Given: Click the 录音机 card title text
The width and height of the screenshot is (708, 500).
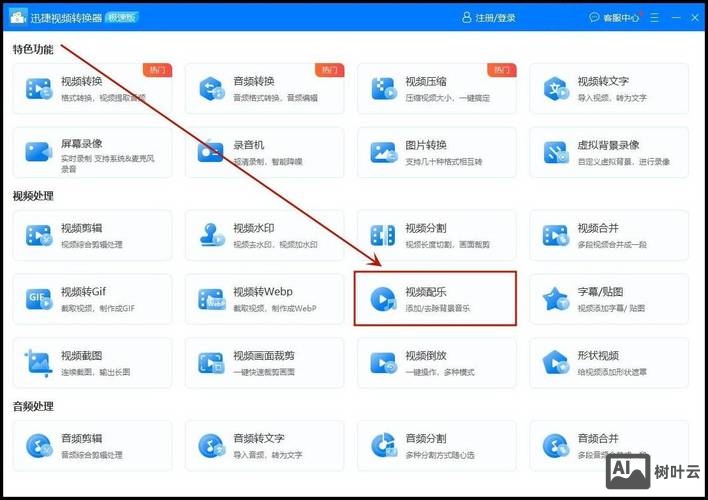Looking at the screenshot, I should [x=249, y=145].
